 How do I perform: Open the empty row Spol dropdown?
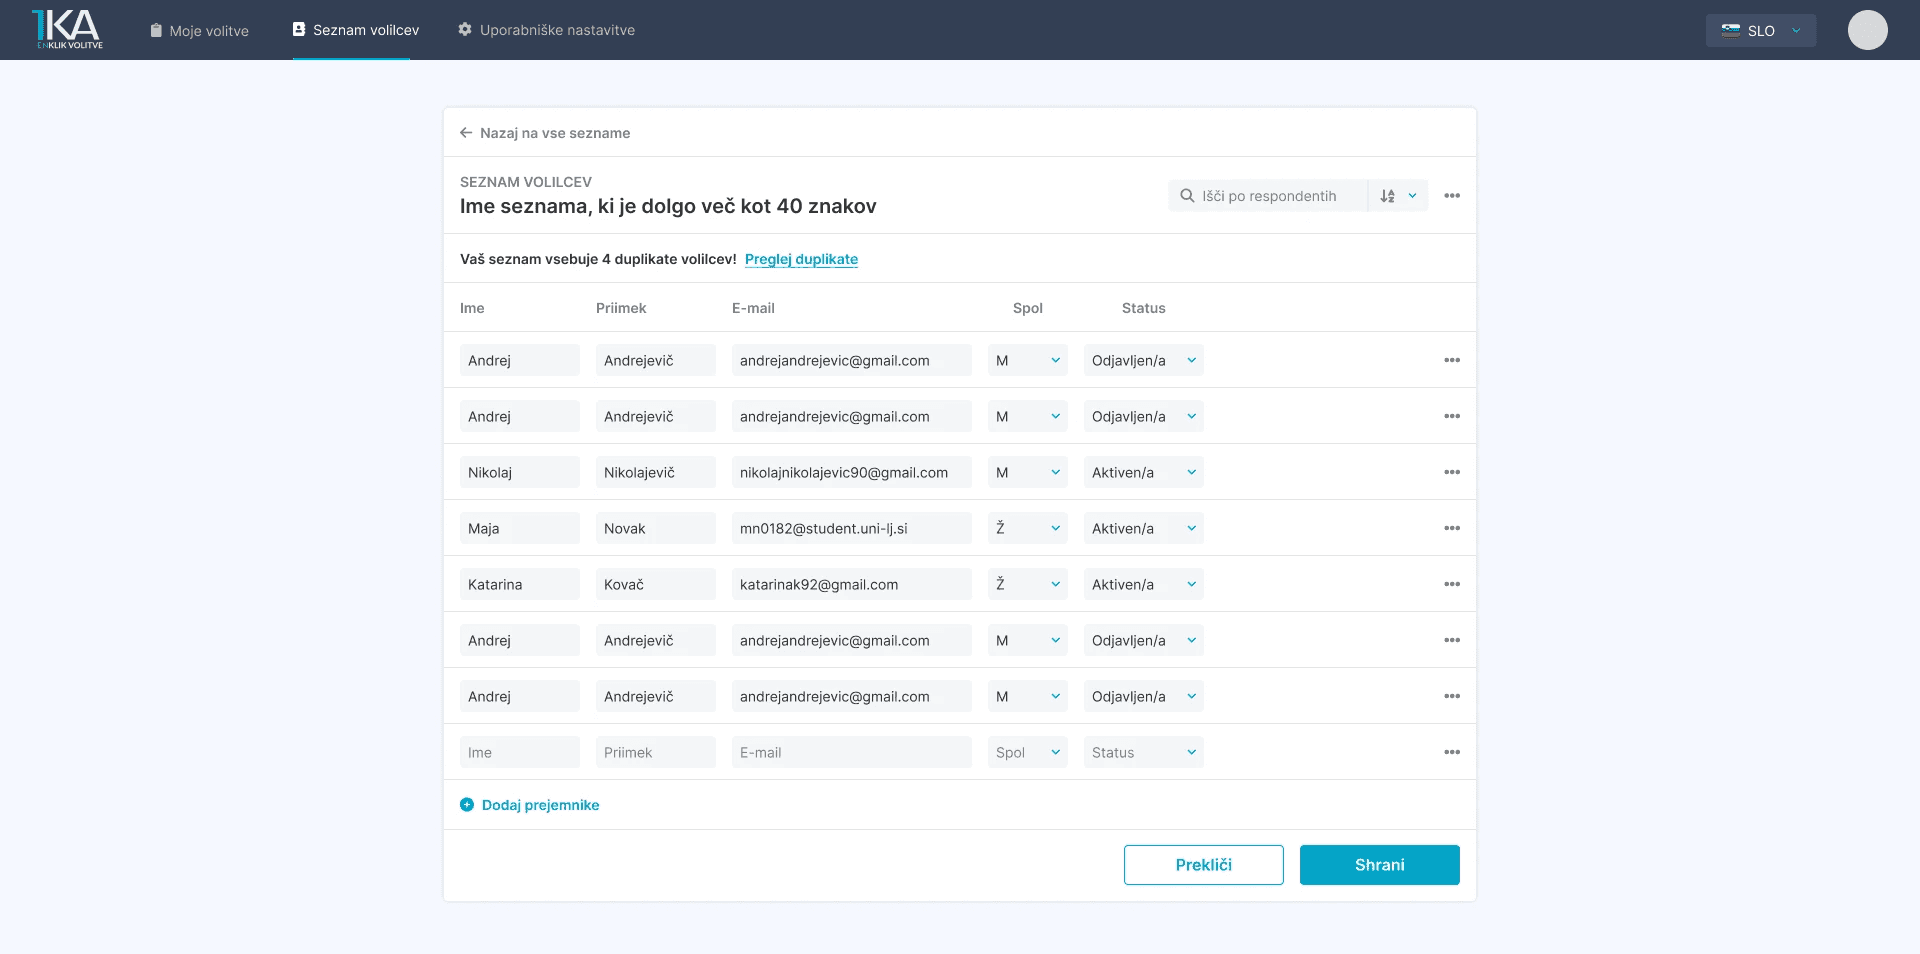coord(1028,752)
